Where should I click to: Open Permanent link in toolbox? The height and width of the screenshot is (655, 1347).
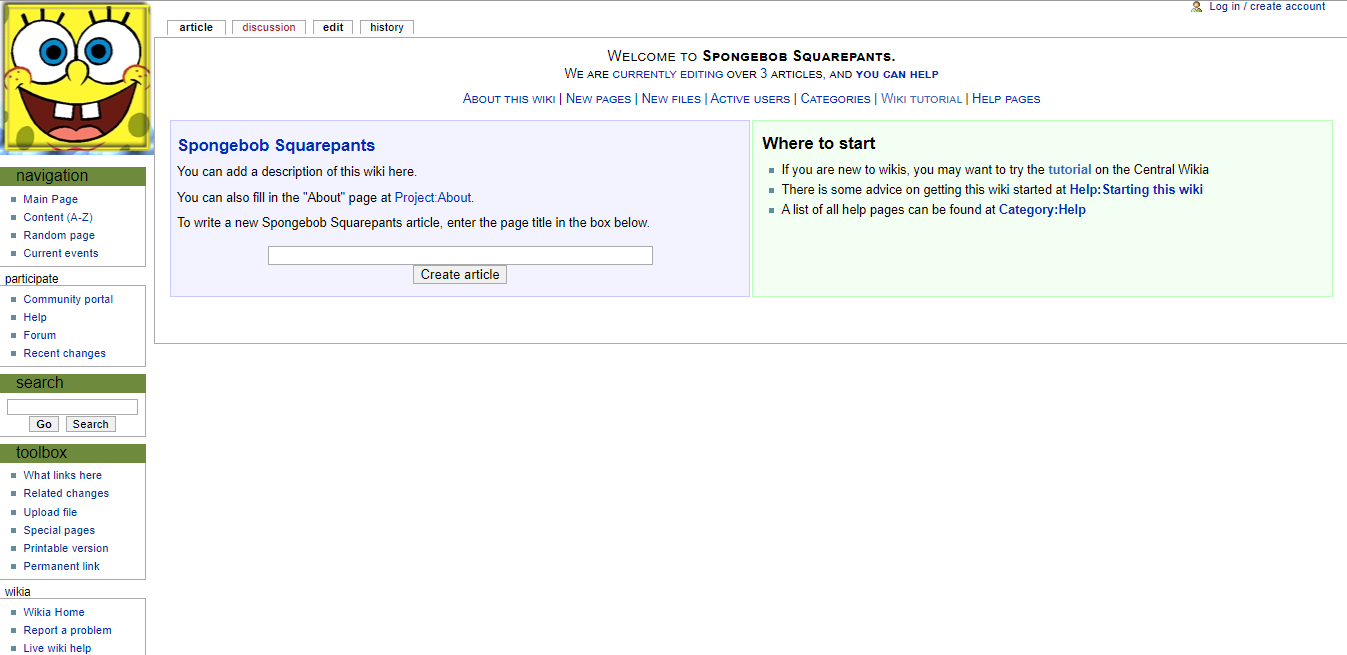tap(62, 567)
